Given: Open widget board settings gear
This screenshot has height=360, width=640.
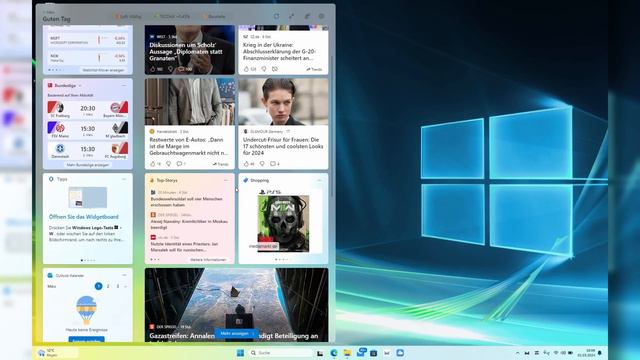Looking at the screenshot, I should (x=322, y=16).
